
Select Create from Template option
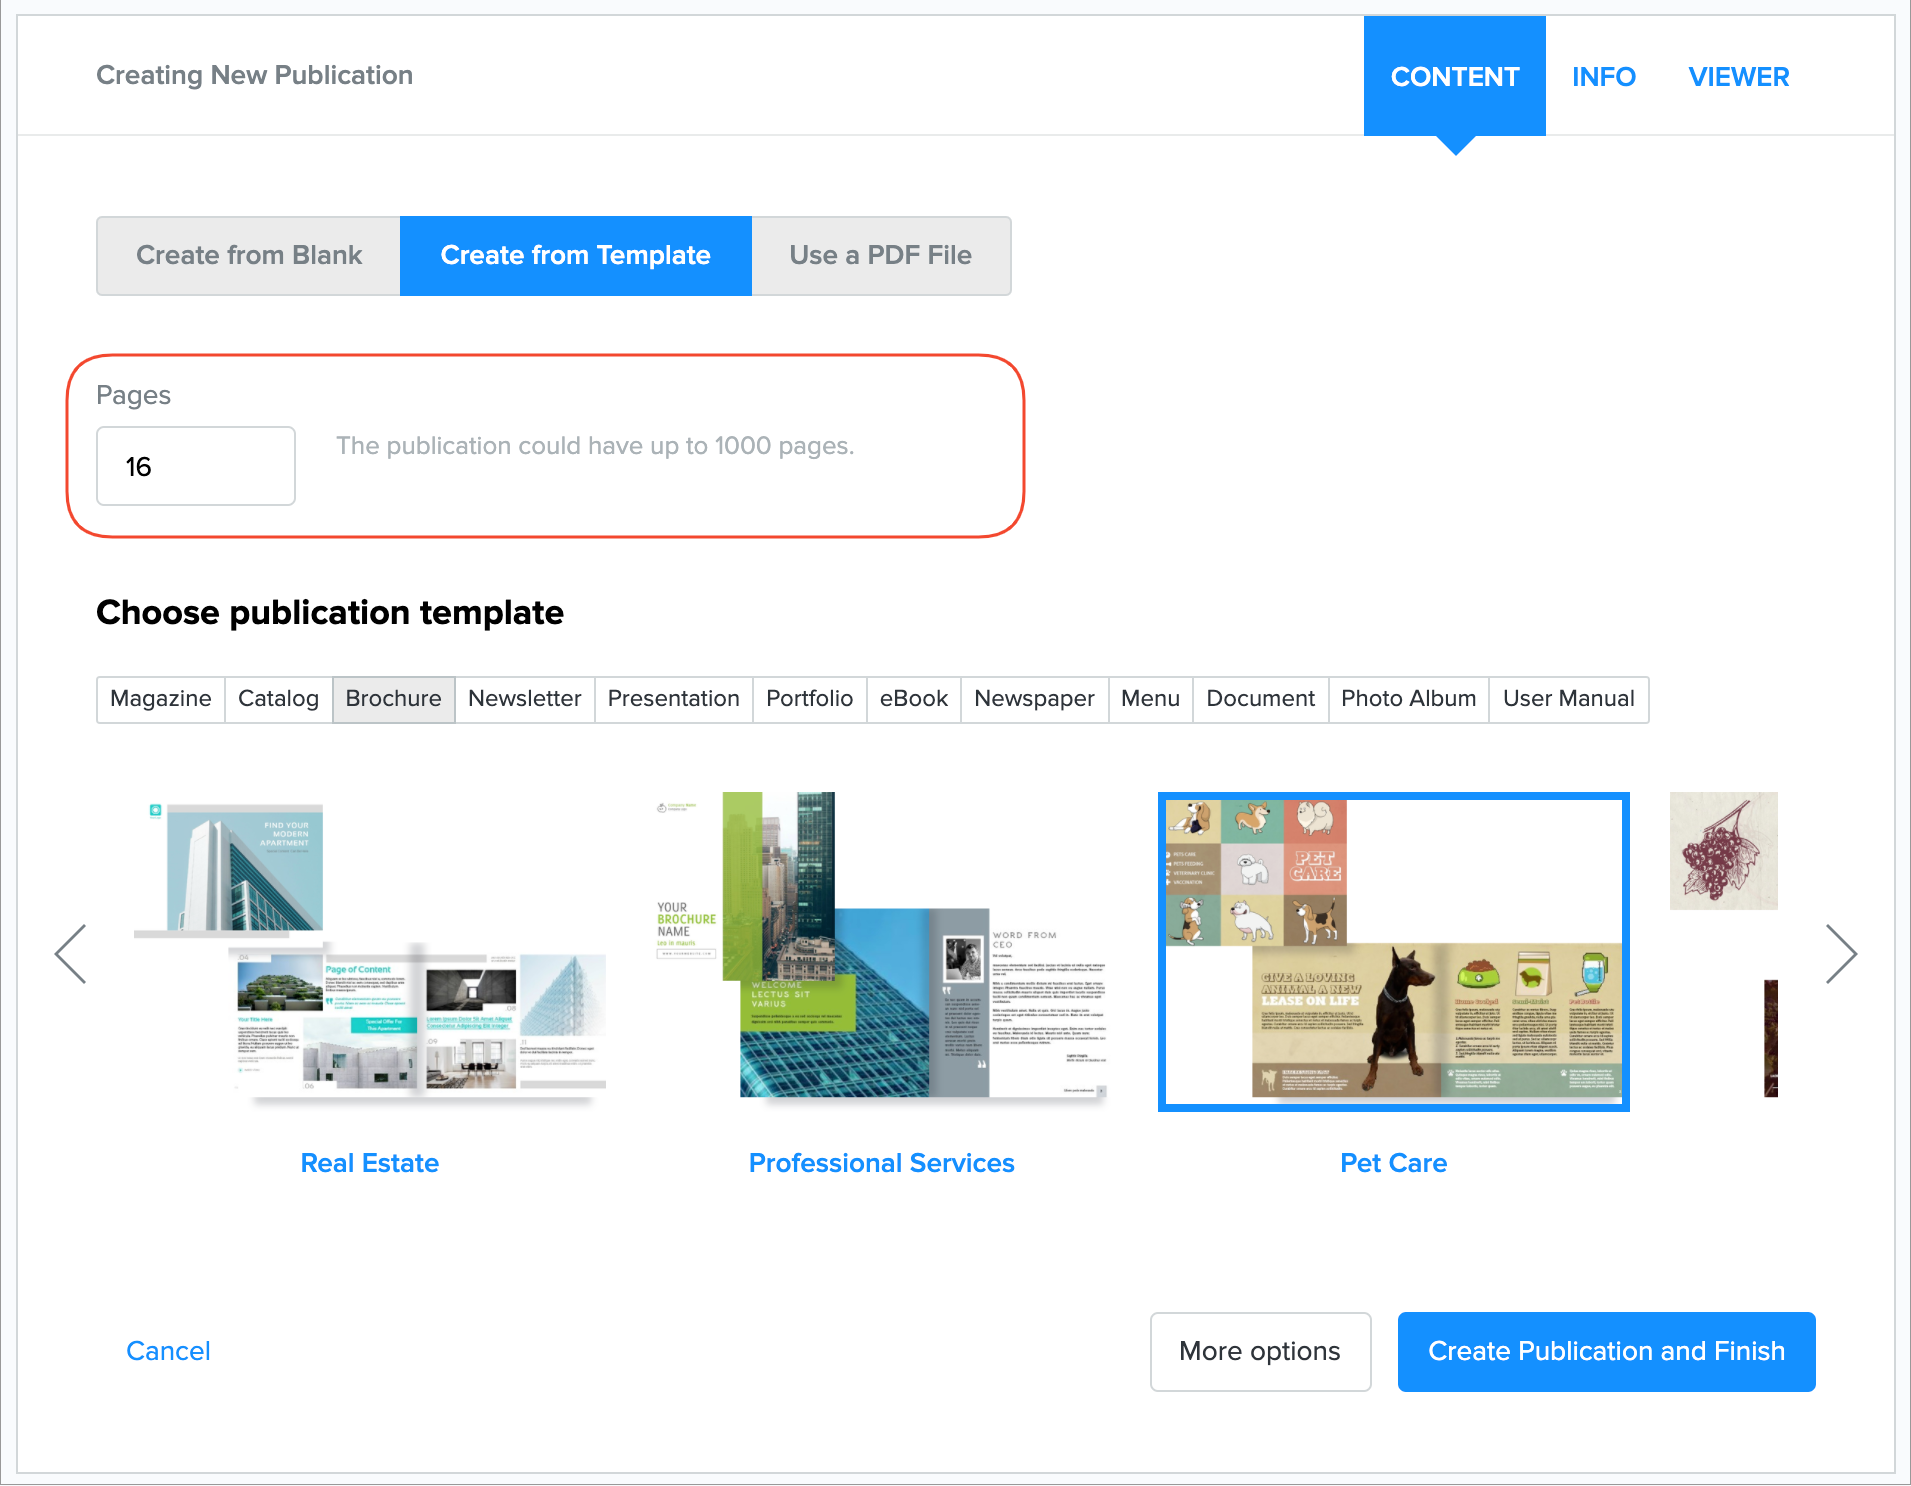575,256
